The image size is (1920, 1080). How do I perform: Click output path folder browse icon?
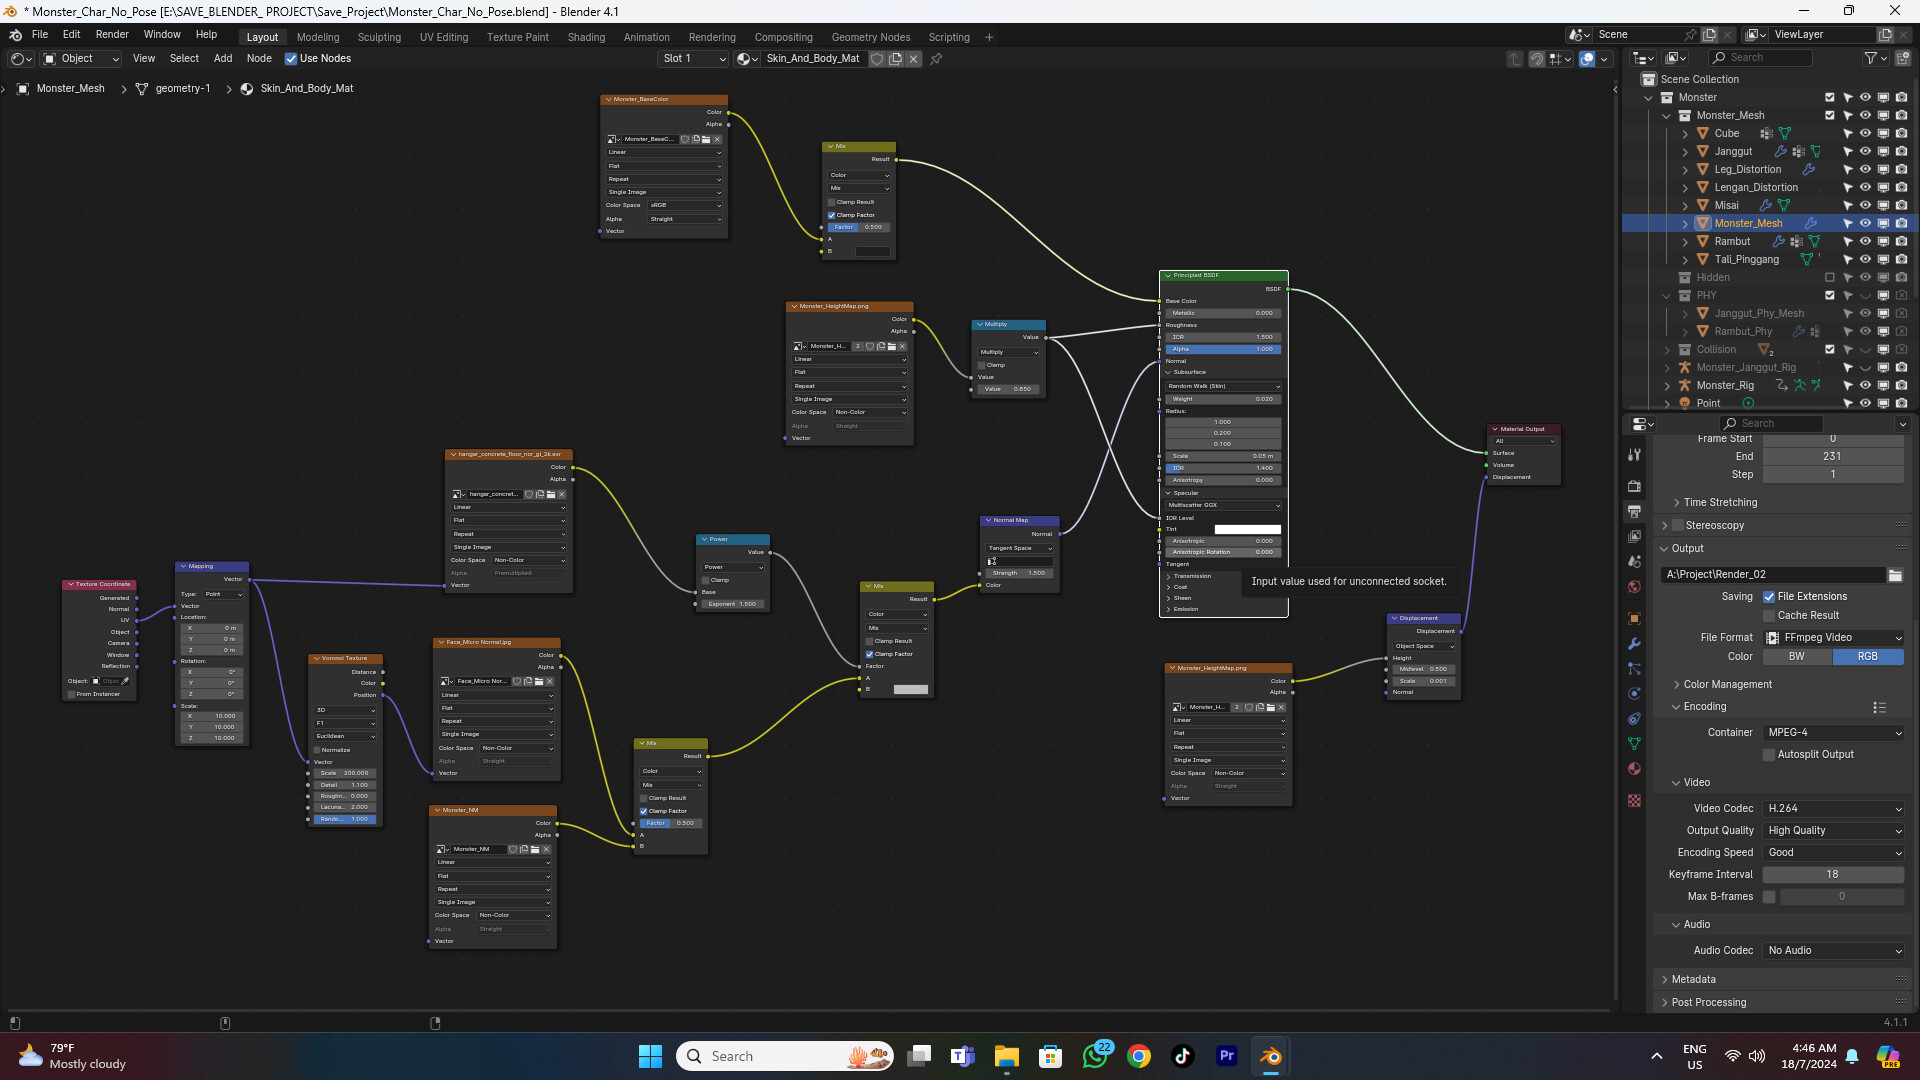coord(1895,575)
